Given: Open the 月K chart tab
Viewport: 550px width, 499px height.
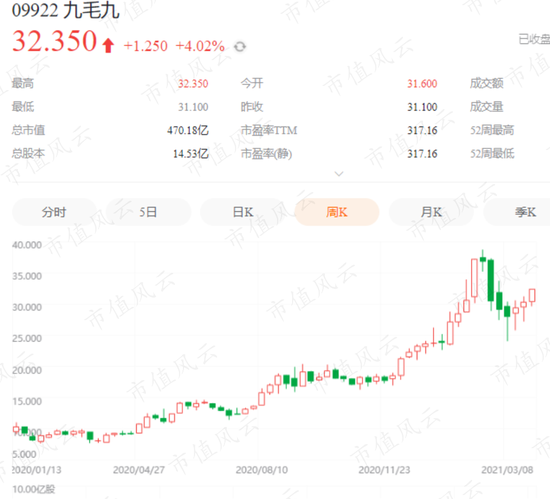Looking at the screenshot, I should 431,212.
